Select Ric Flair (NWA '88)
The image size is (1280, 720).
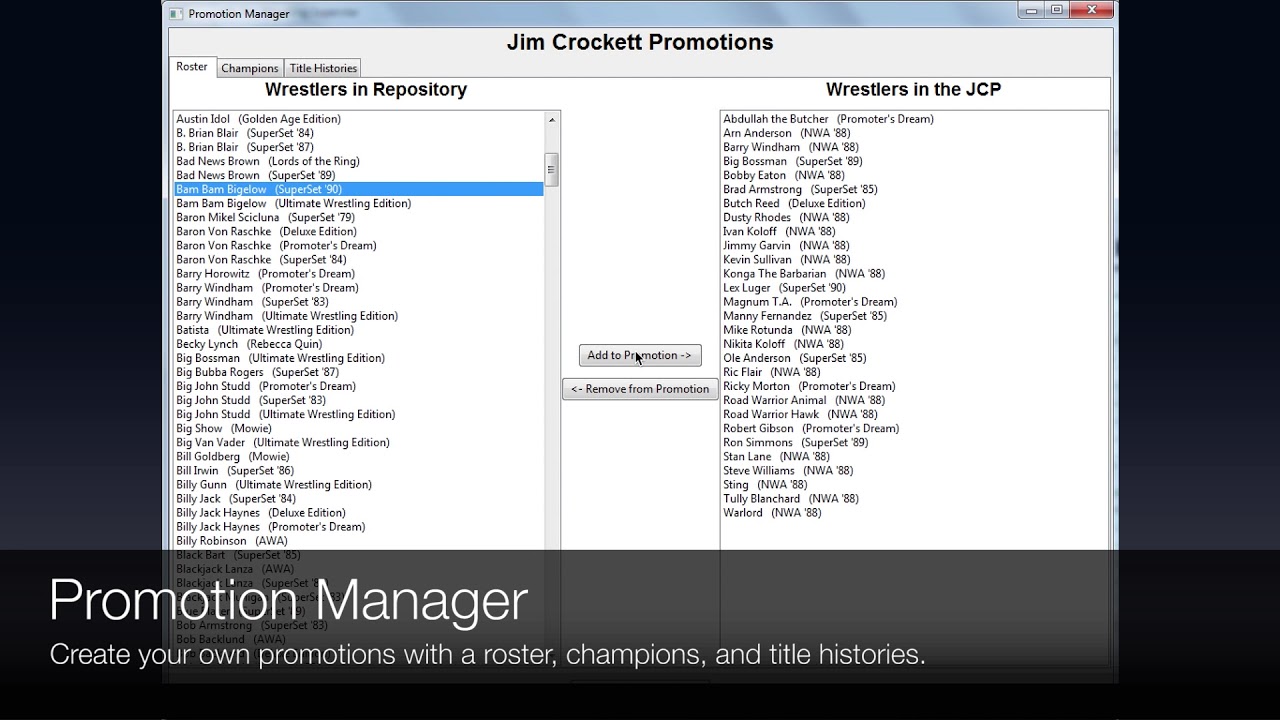click(x=914, y=372)
